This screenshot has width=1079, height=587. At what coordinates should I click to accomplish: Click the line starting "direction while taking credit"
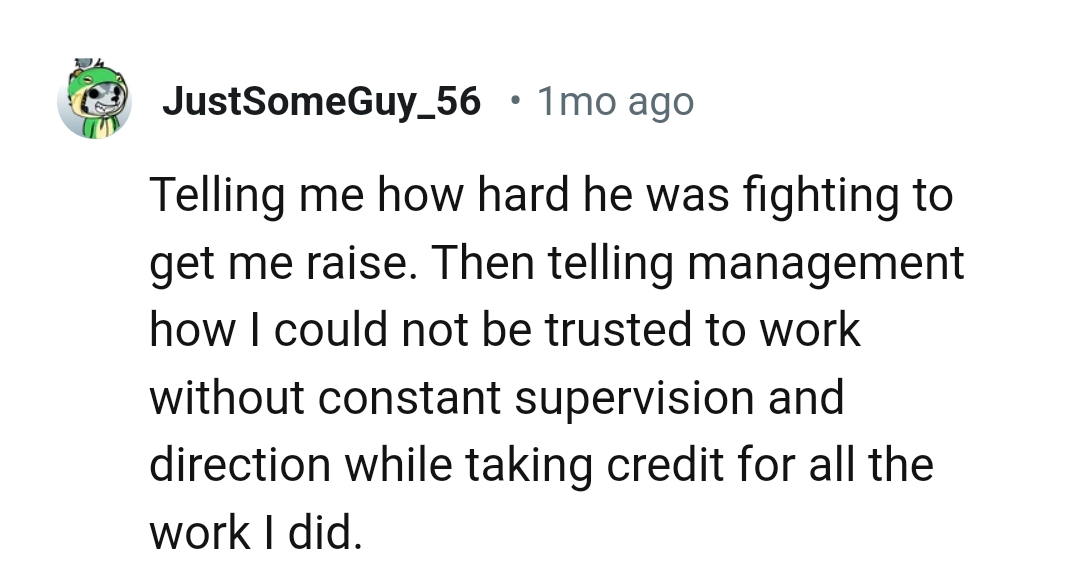pos(541,466)
